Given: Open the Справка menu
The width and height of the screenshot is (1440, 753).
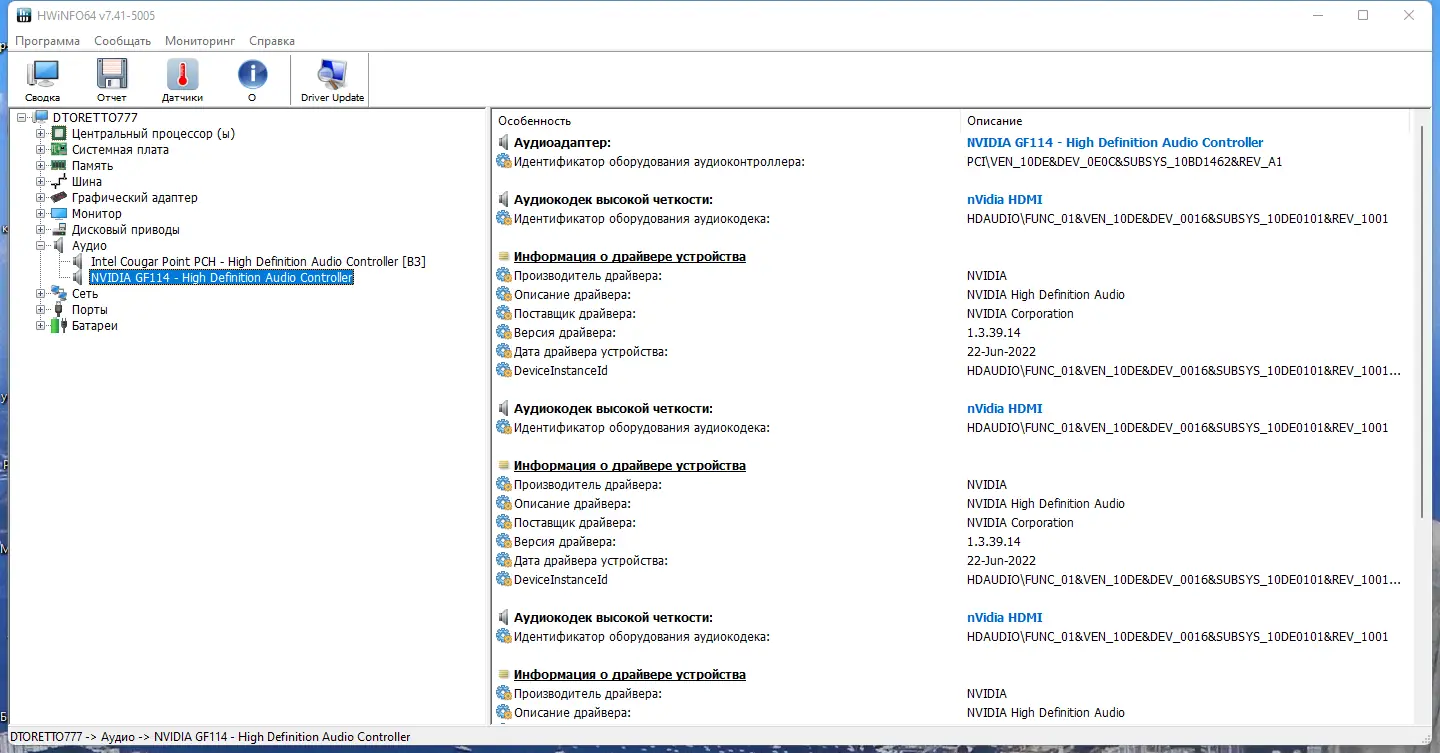Looking at the screenshot, I should (x=272, y=41).
